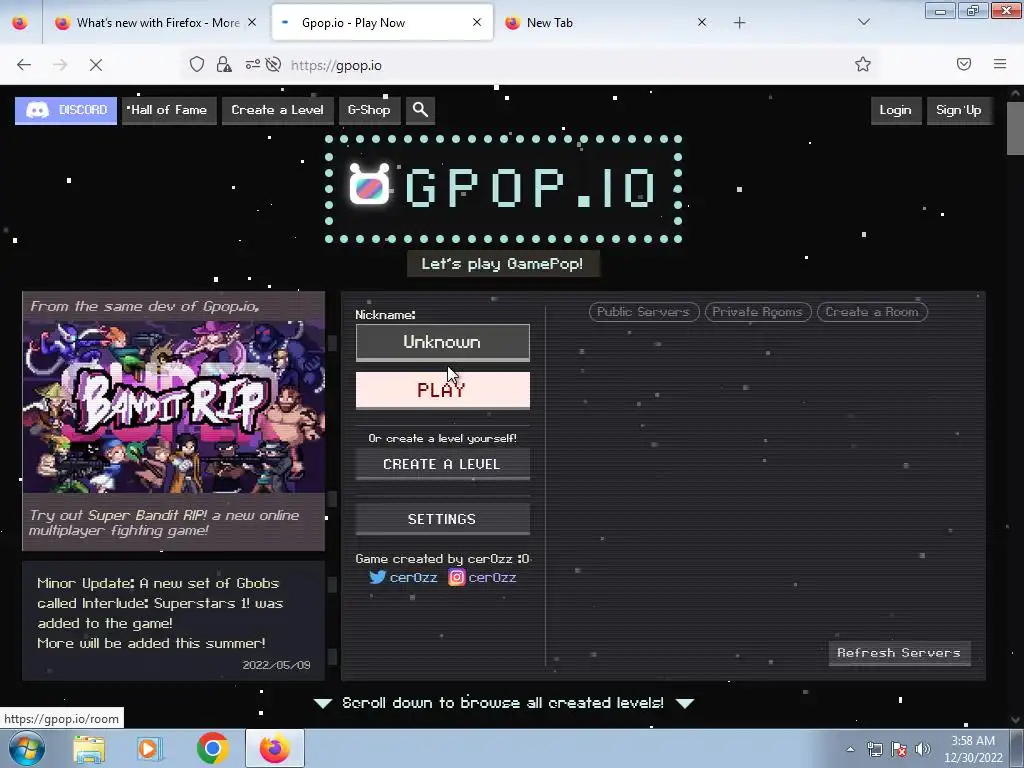This screenshot has width=1024, height=768.
Task: Click the Minor Update news text
Action: click(x=160, y=613)
